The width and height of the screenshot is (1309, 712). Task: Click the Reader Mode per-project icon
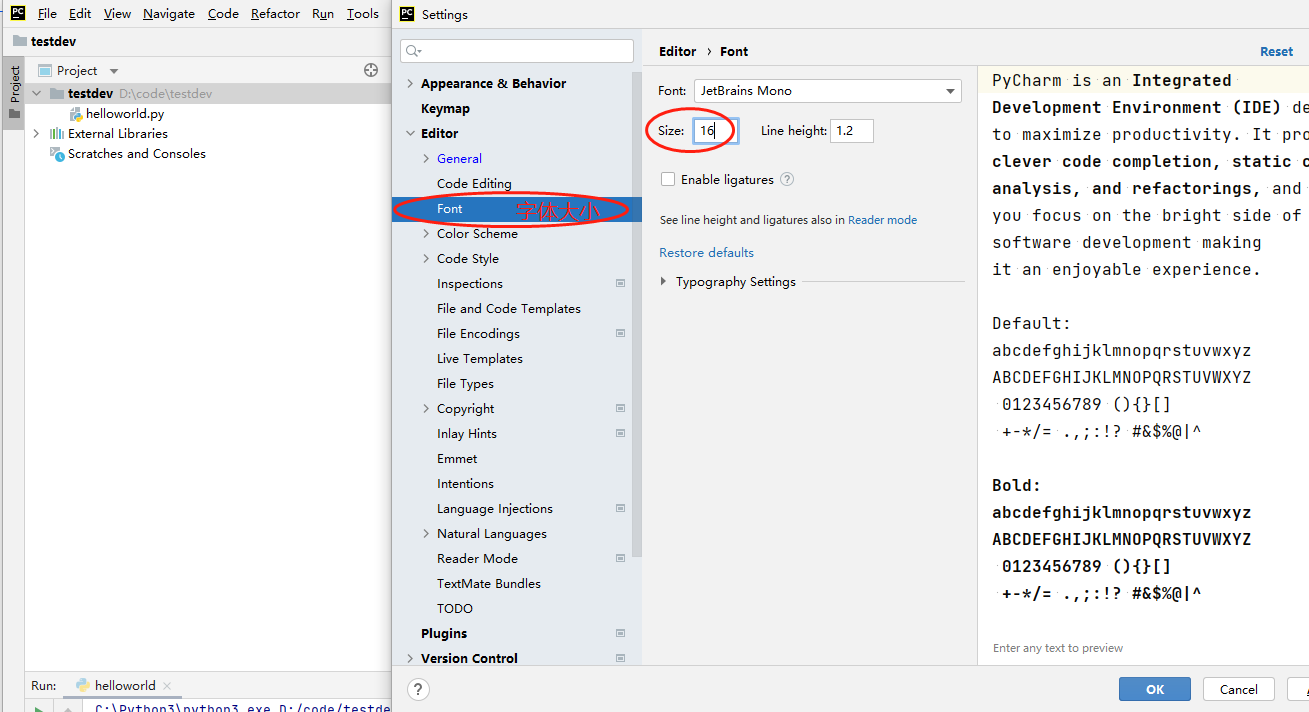tap(620, 559)
